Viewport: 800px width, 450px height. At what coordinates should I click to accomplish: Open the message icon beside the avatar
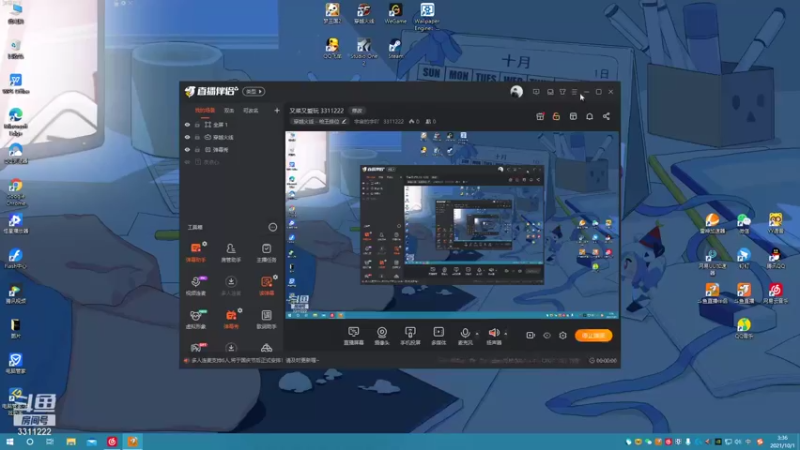pos(536,92)
